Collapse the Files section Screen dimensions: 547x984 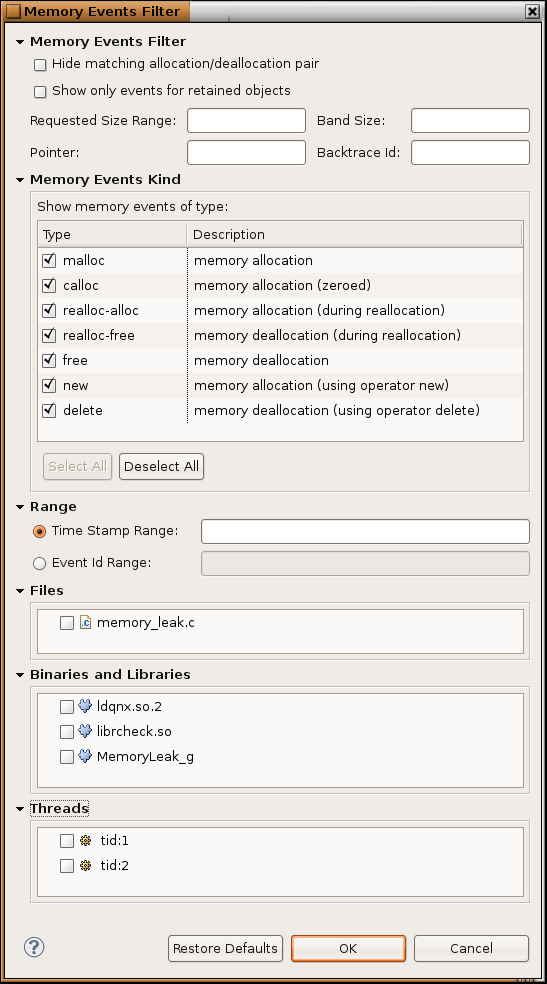pos(20,591)
